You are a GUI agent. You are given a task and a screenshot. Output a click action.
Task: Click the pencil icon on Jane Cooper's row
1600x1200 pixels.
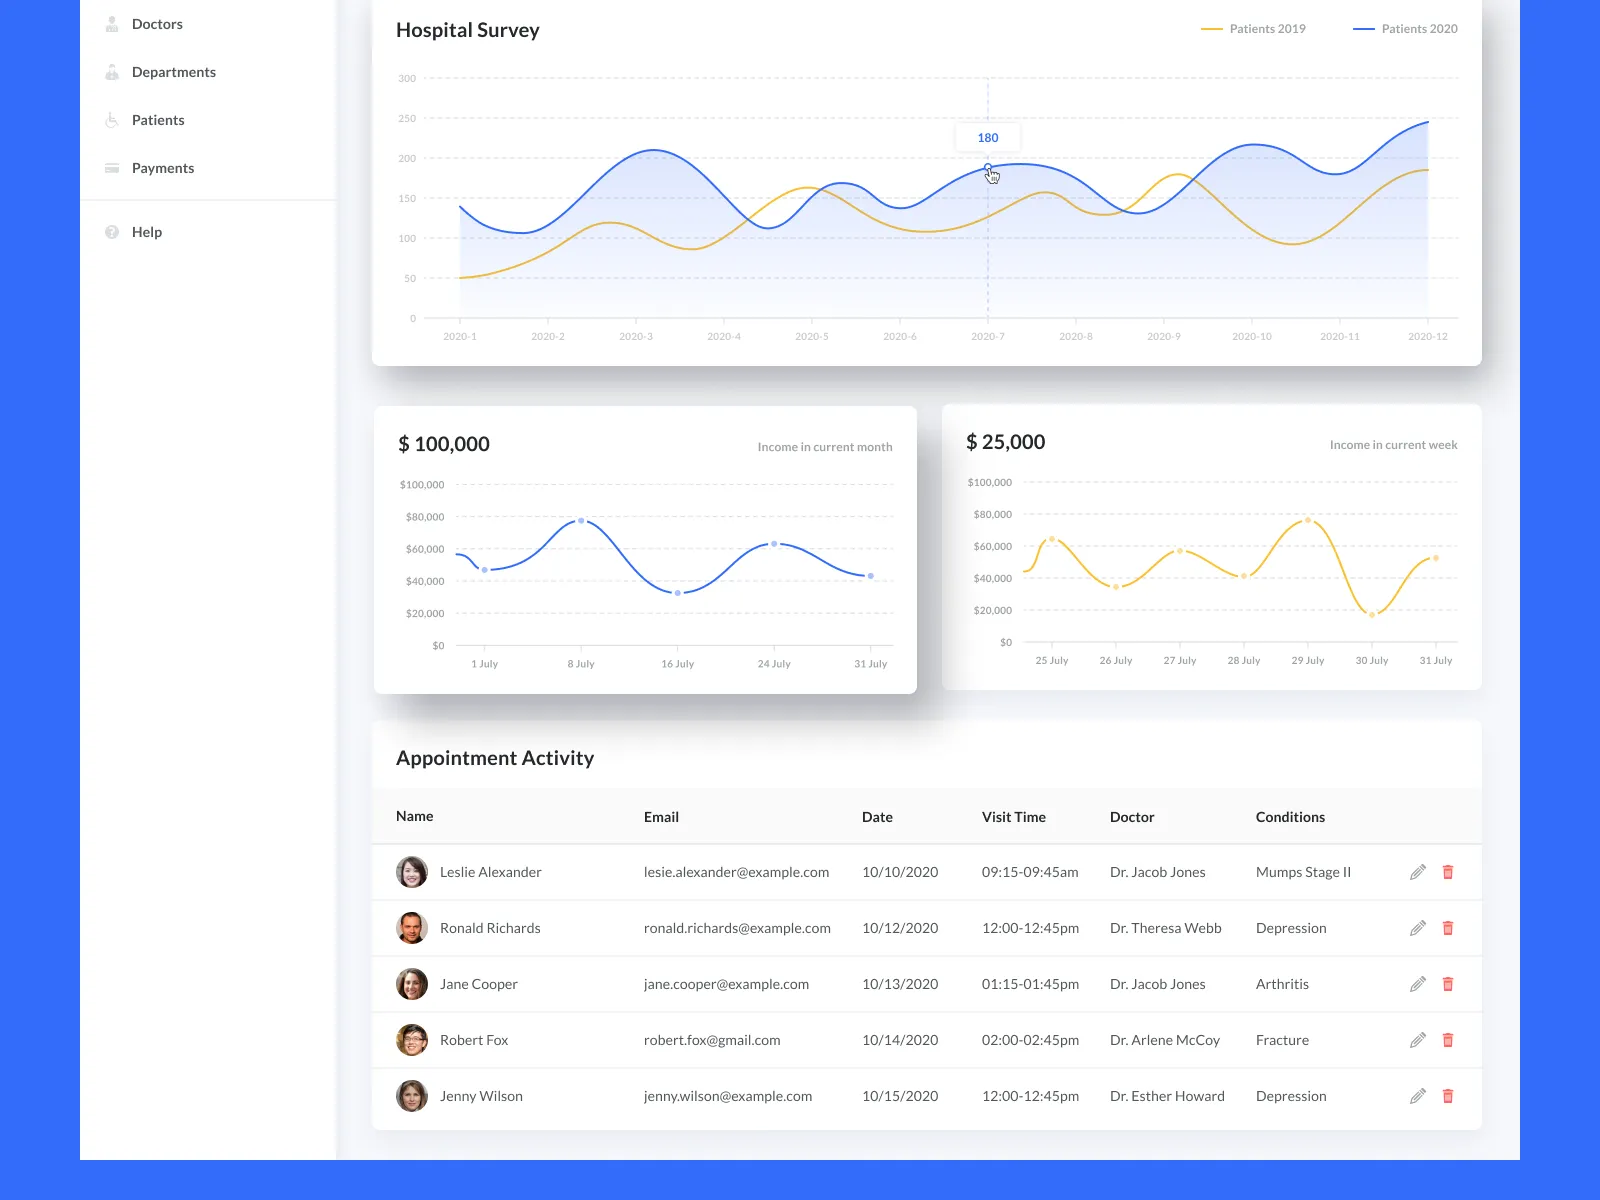(1417, 984)
